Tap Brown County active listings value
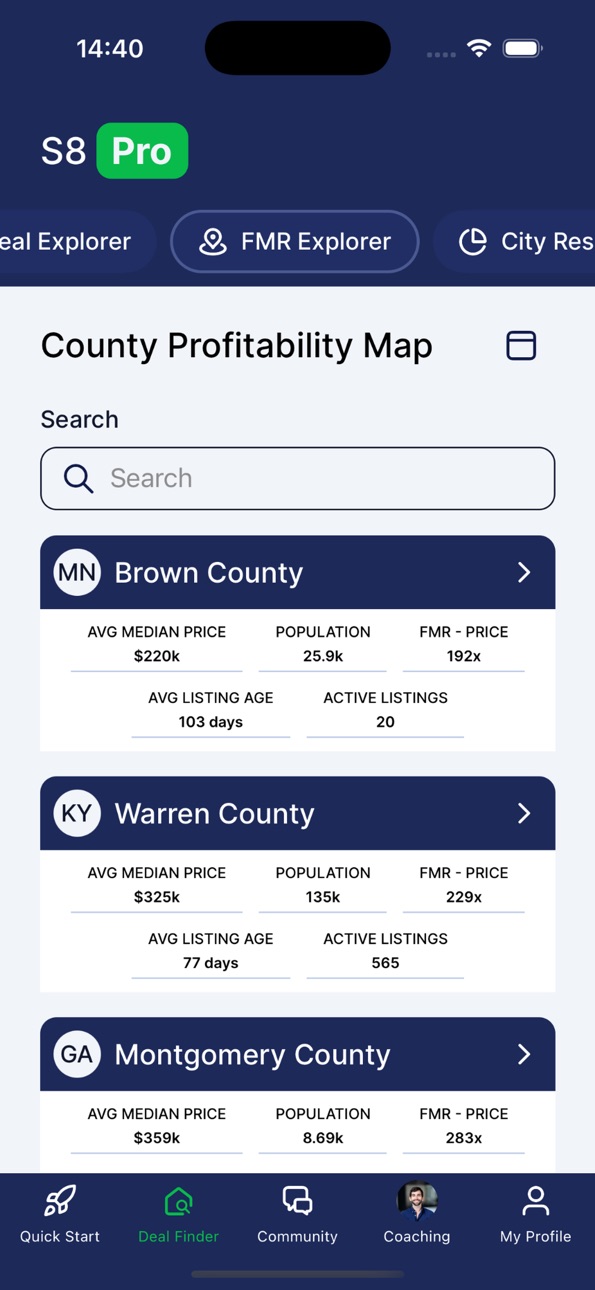Image resolution: width=595 pixels, height=1290 pixels. [x=385, y=722]
